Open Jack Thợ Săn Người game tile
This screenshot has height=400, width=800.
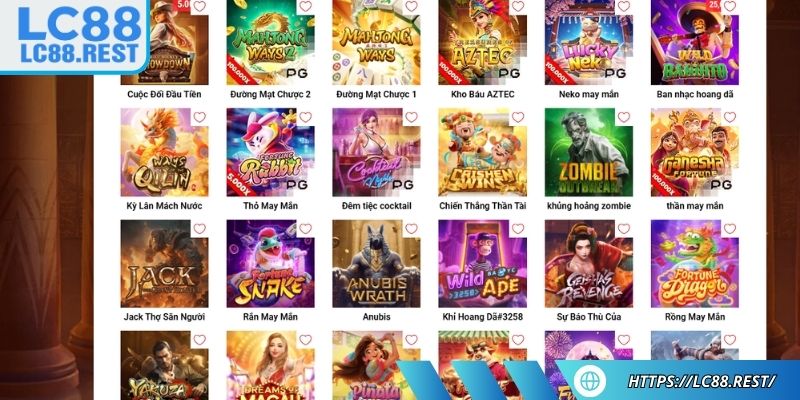(x=164, y=264)
